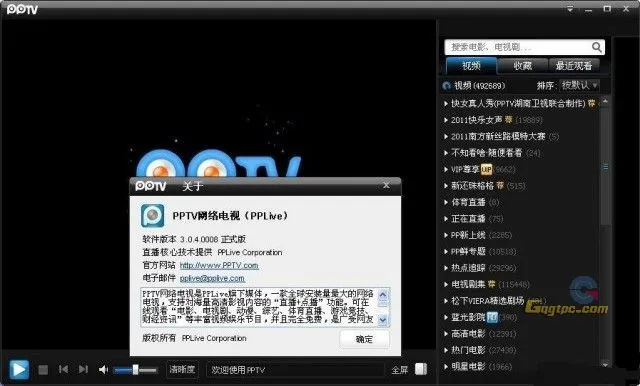This screenshot has height=386, width=640.
Task: Click the Stop playback button
Action: pyautogui.click(x=43, y=370)
